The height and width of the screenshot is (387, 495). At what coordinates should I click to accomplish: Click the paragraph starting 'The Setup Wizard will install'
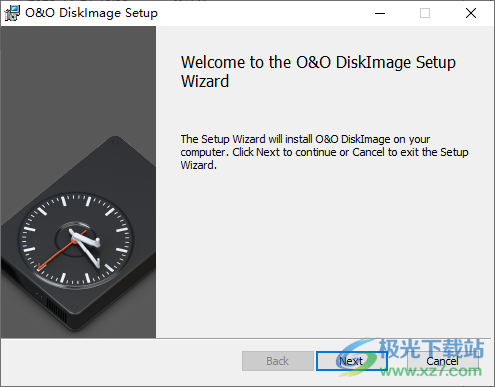click(x=324, y=152)
